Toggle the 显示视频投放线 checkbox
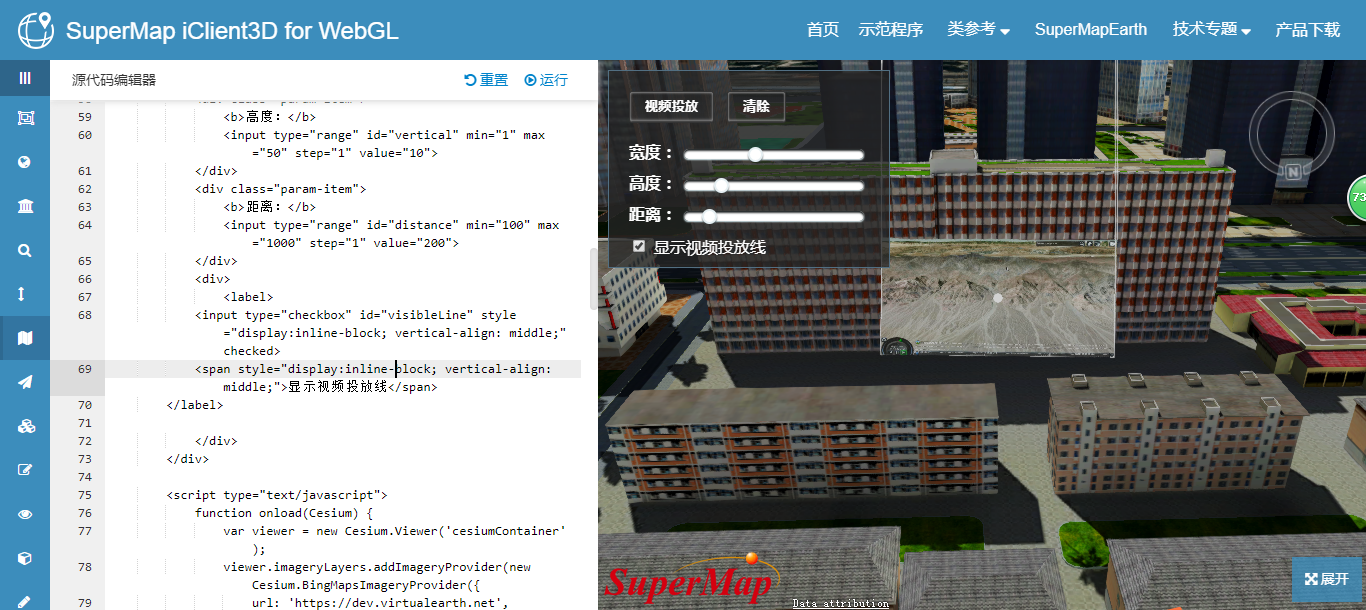This screenshot has width=1366, height=610. (x=639, y=246)
